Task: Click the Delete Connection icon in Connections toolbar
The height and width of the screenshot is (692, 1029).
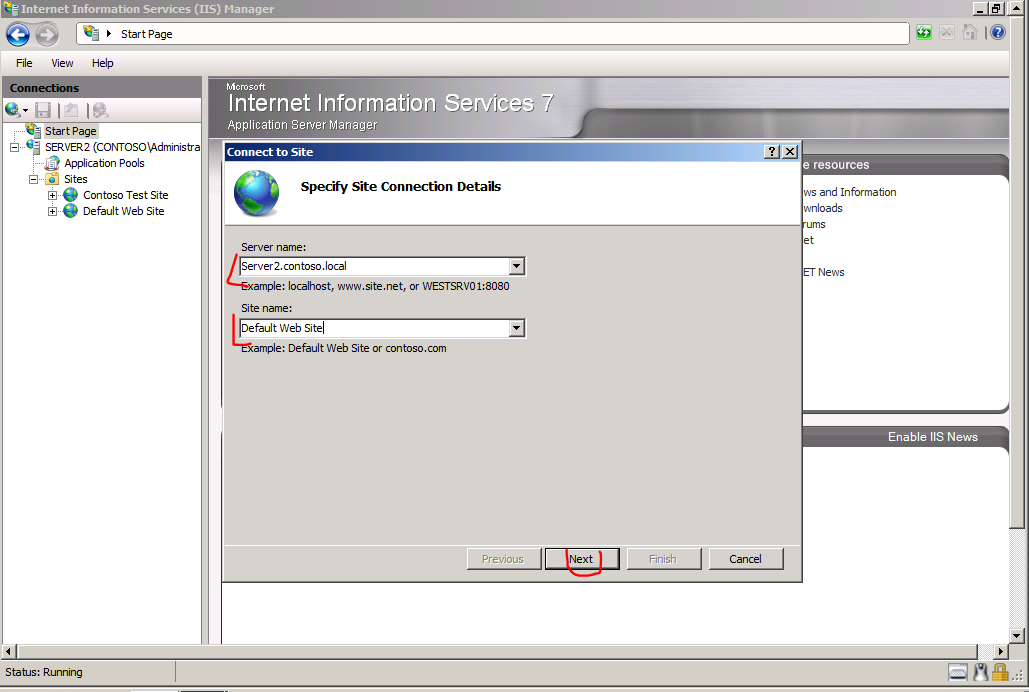Action: coord(100,110)
